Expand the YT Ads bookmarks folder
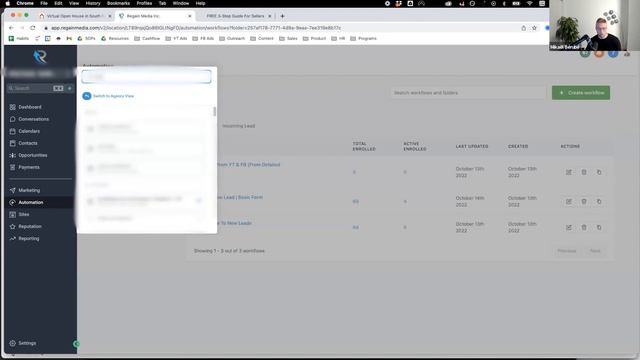This screenshot has height=360, width=640. pyautogui.click(x=176, y=38)
